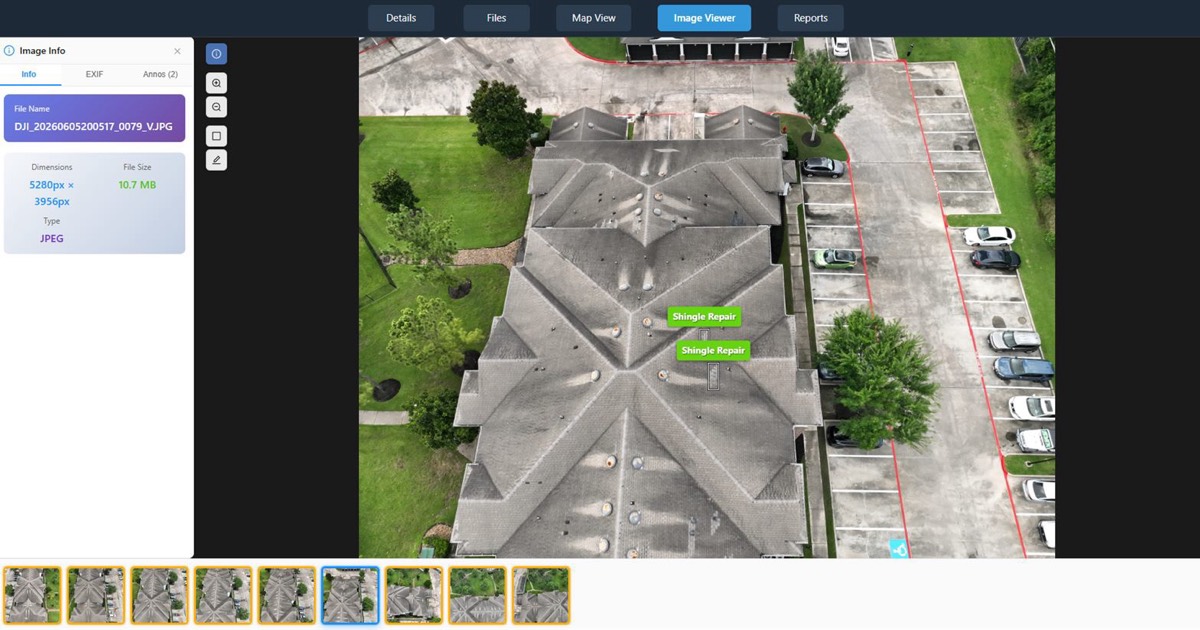Go to the Details tab

[401, 18]
